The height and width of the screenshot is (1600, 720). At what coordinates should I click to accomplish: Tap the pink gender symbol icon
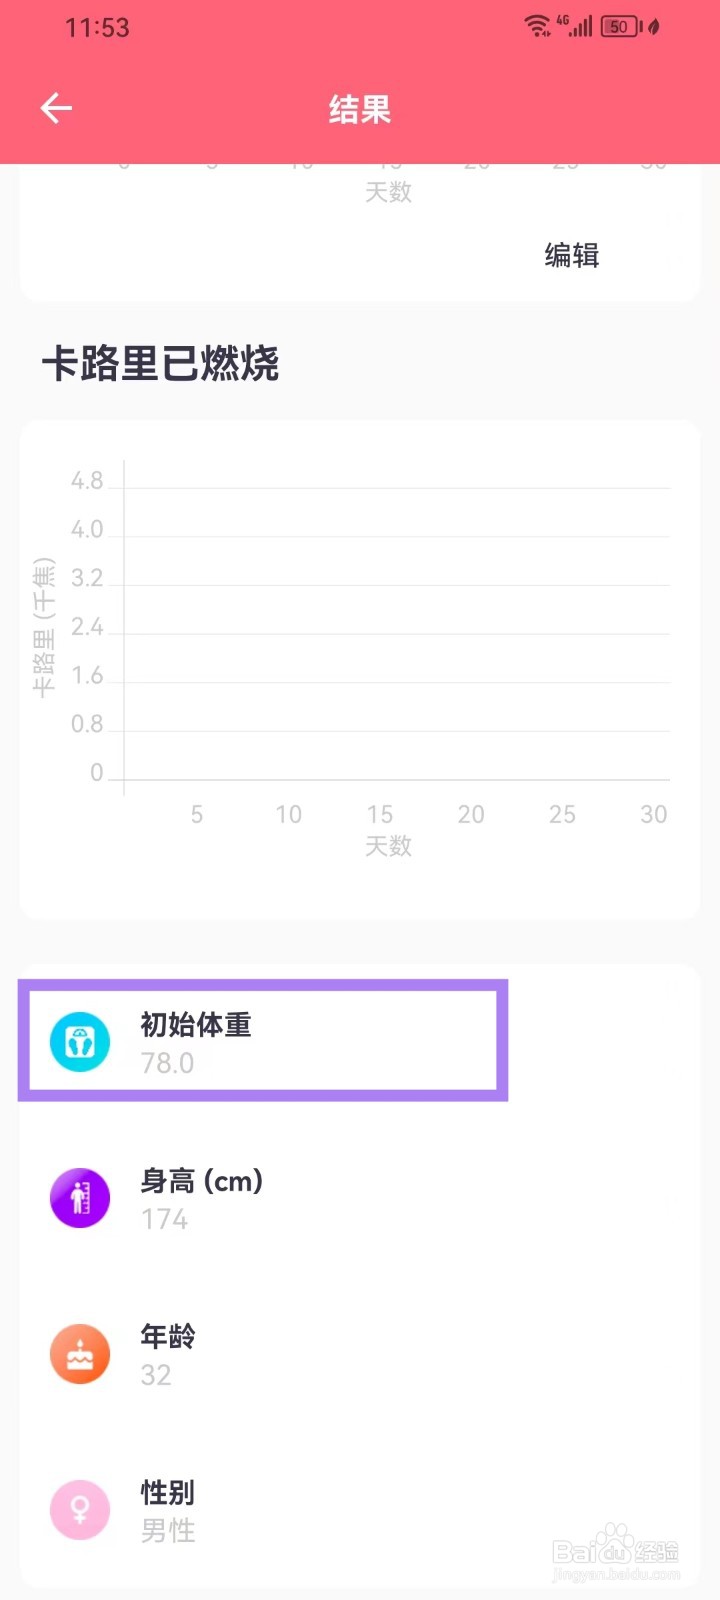(80, 1510)
